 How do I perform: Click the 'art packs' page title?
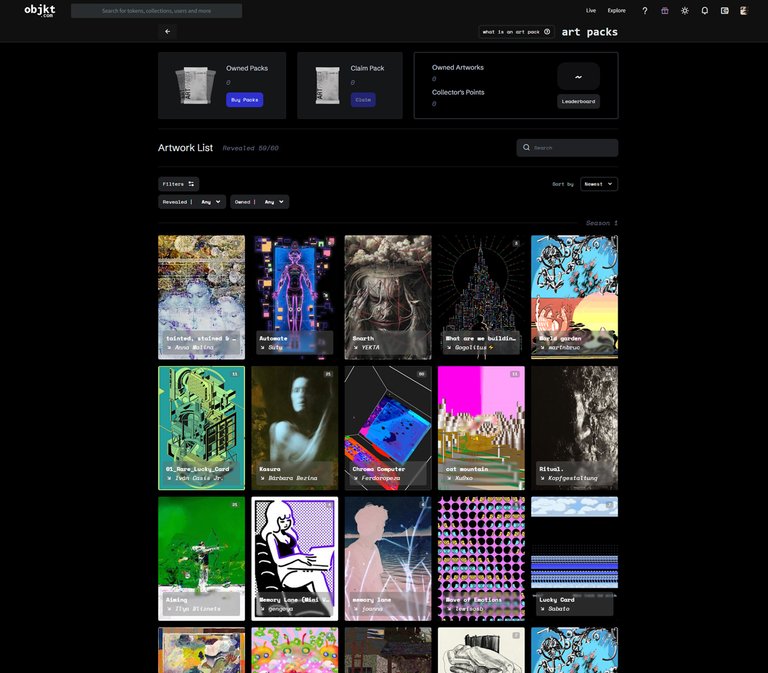point(589,32)
